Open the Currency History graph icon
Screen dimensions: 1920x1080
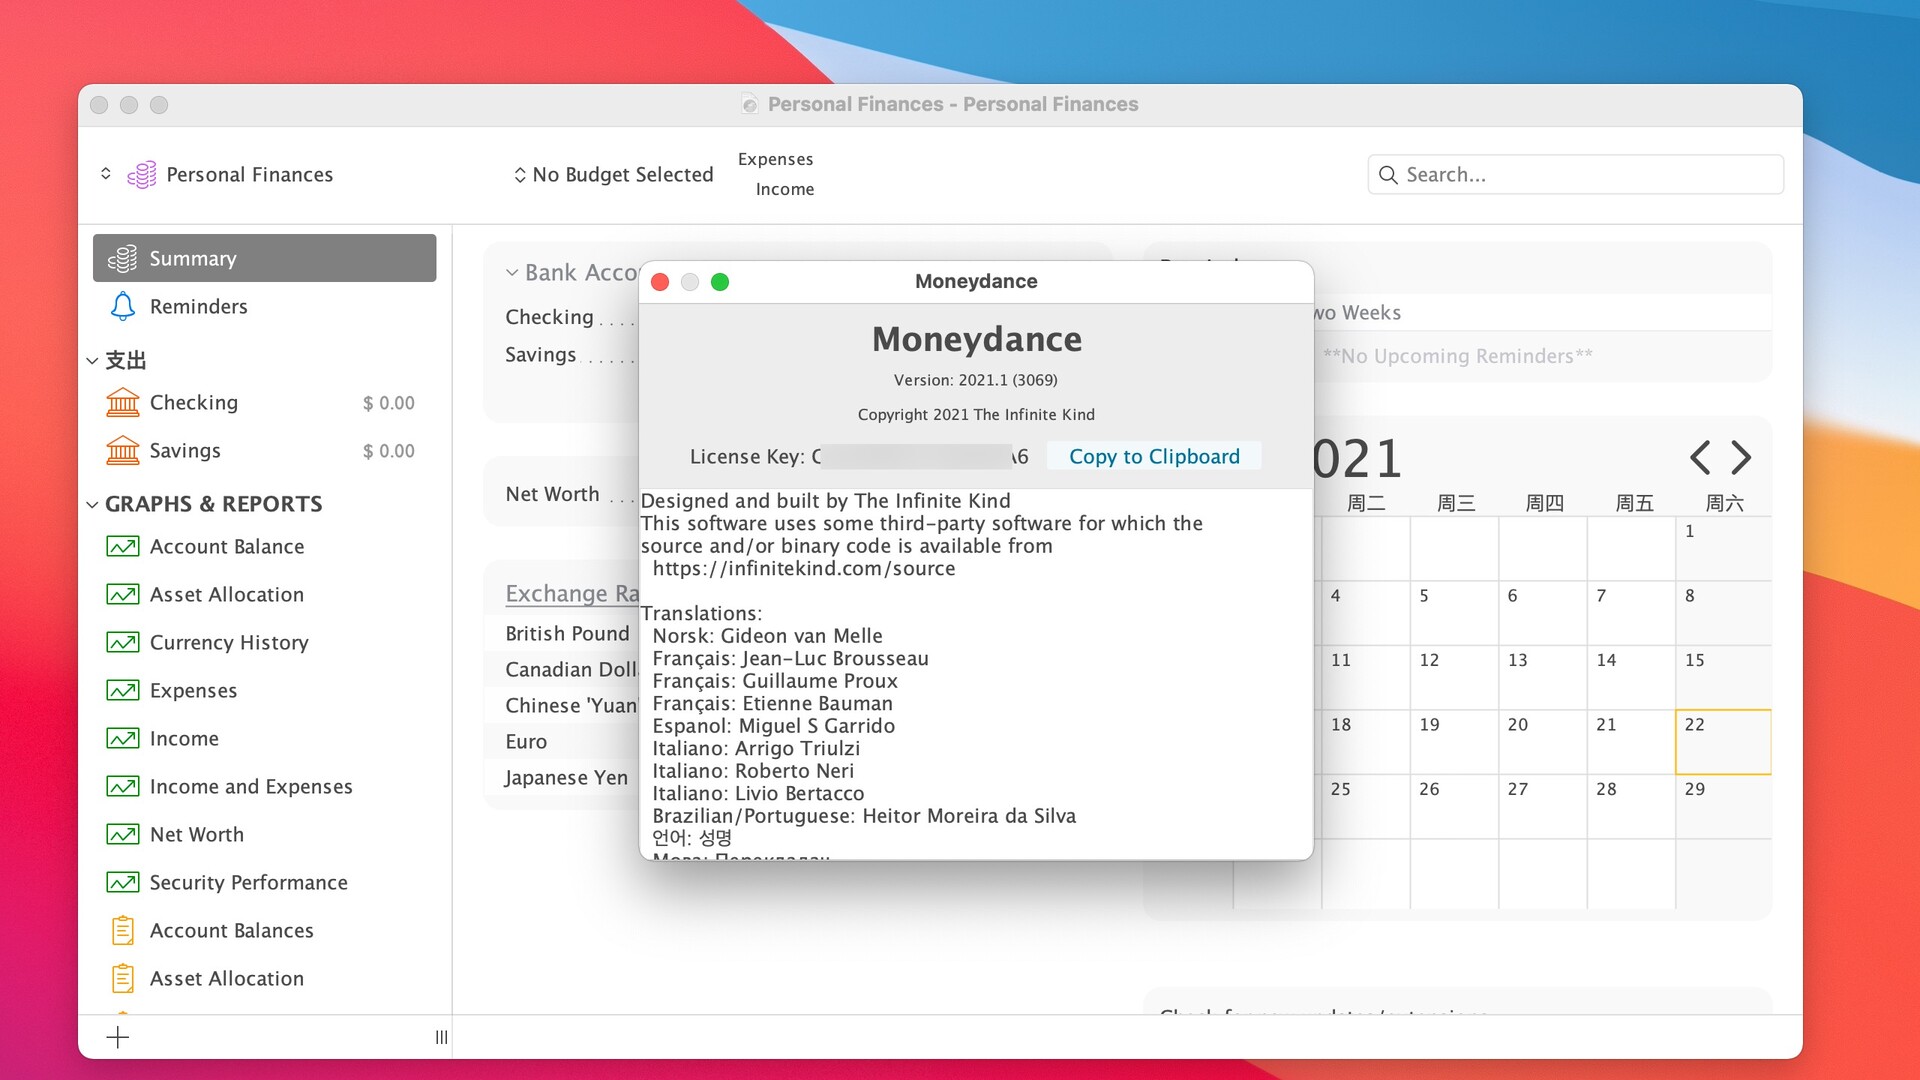(x=122, y=643)
